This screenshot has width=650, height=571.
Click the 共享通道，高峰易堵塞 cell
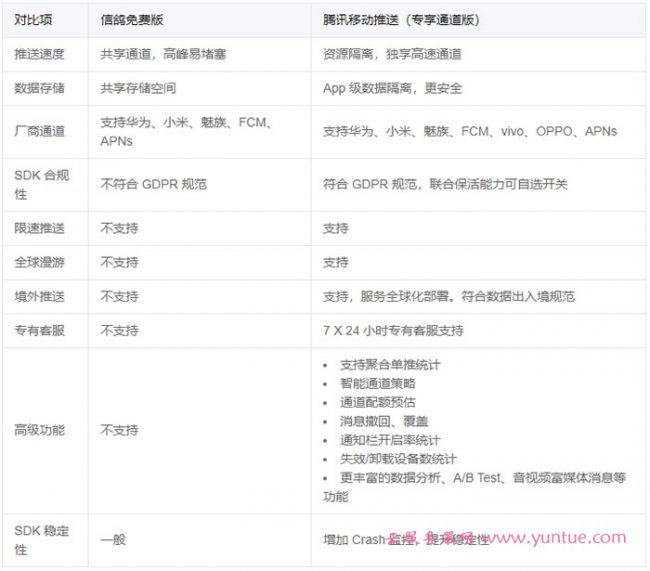pyautogui.click(x=163, y=54)
